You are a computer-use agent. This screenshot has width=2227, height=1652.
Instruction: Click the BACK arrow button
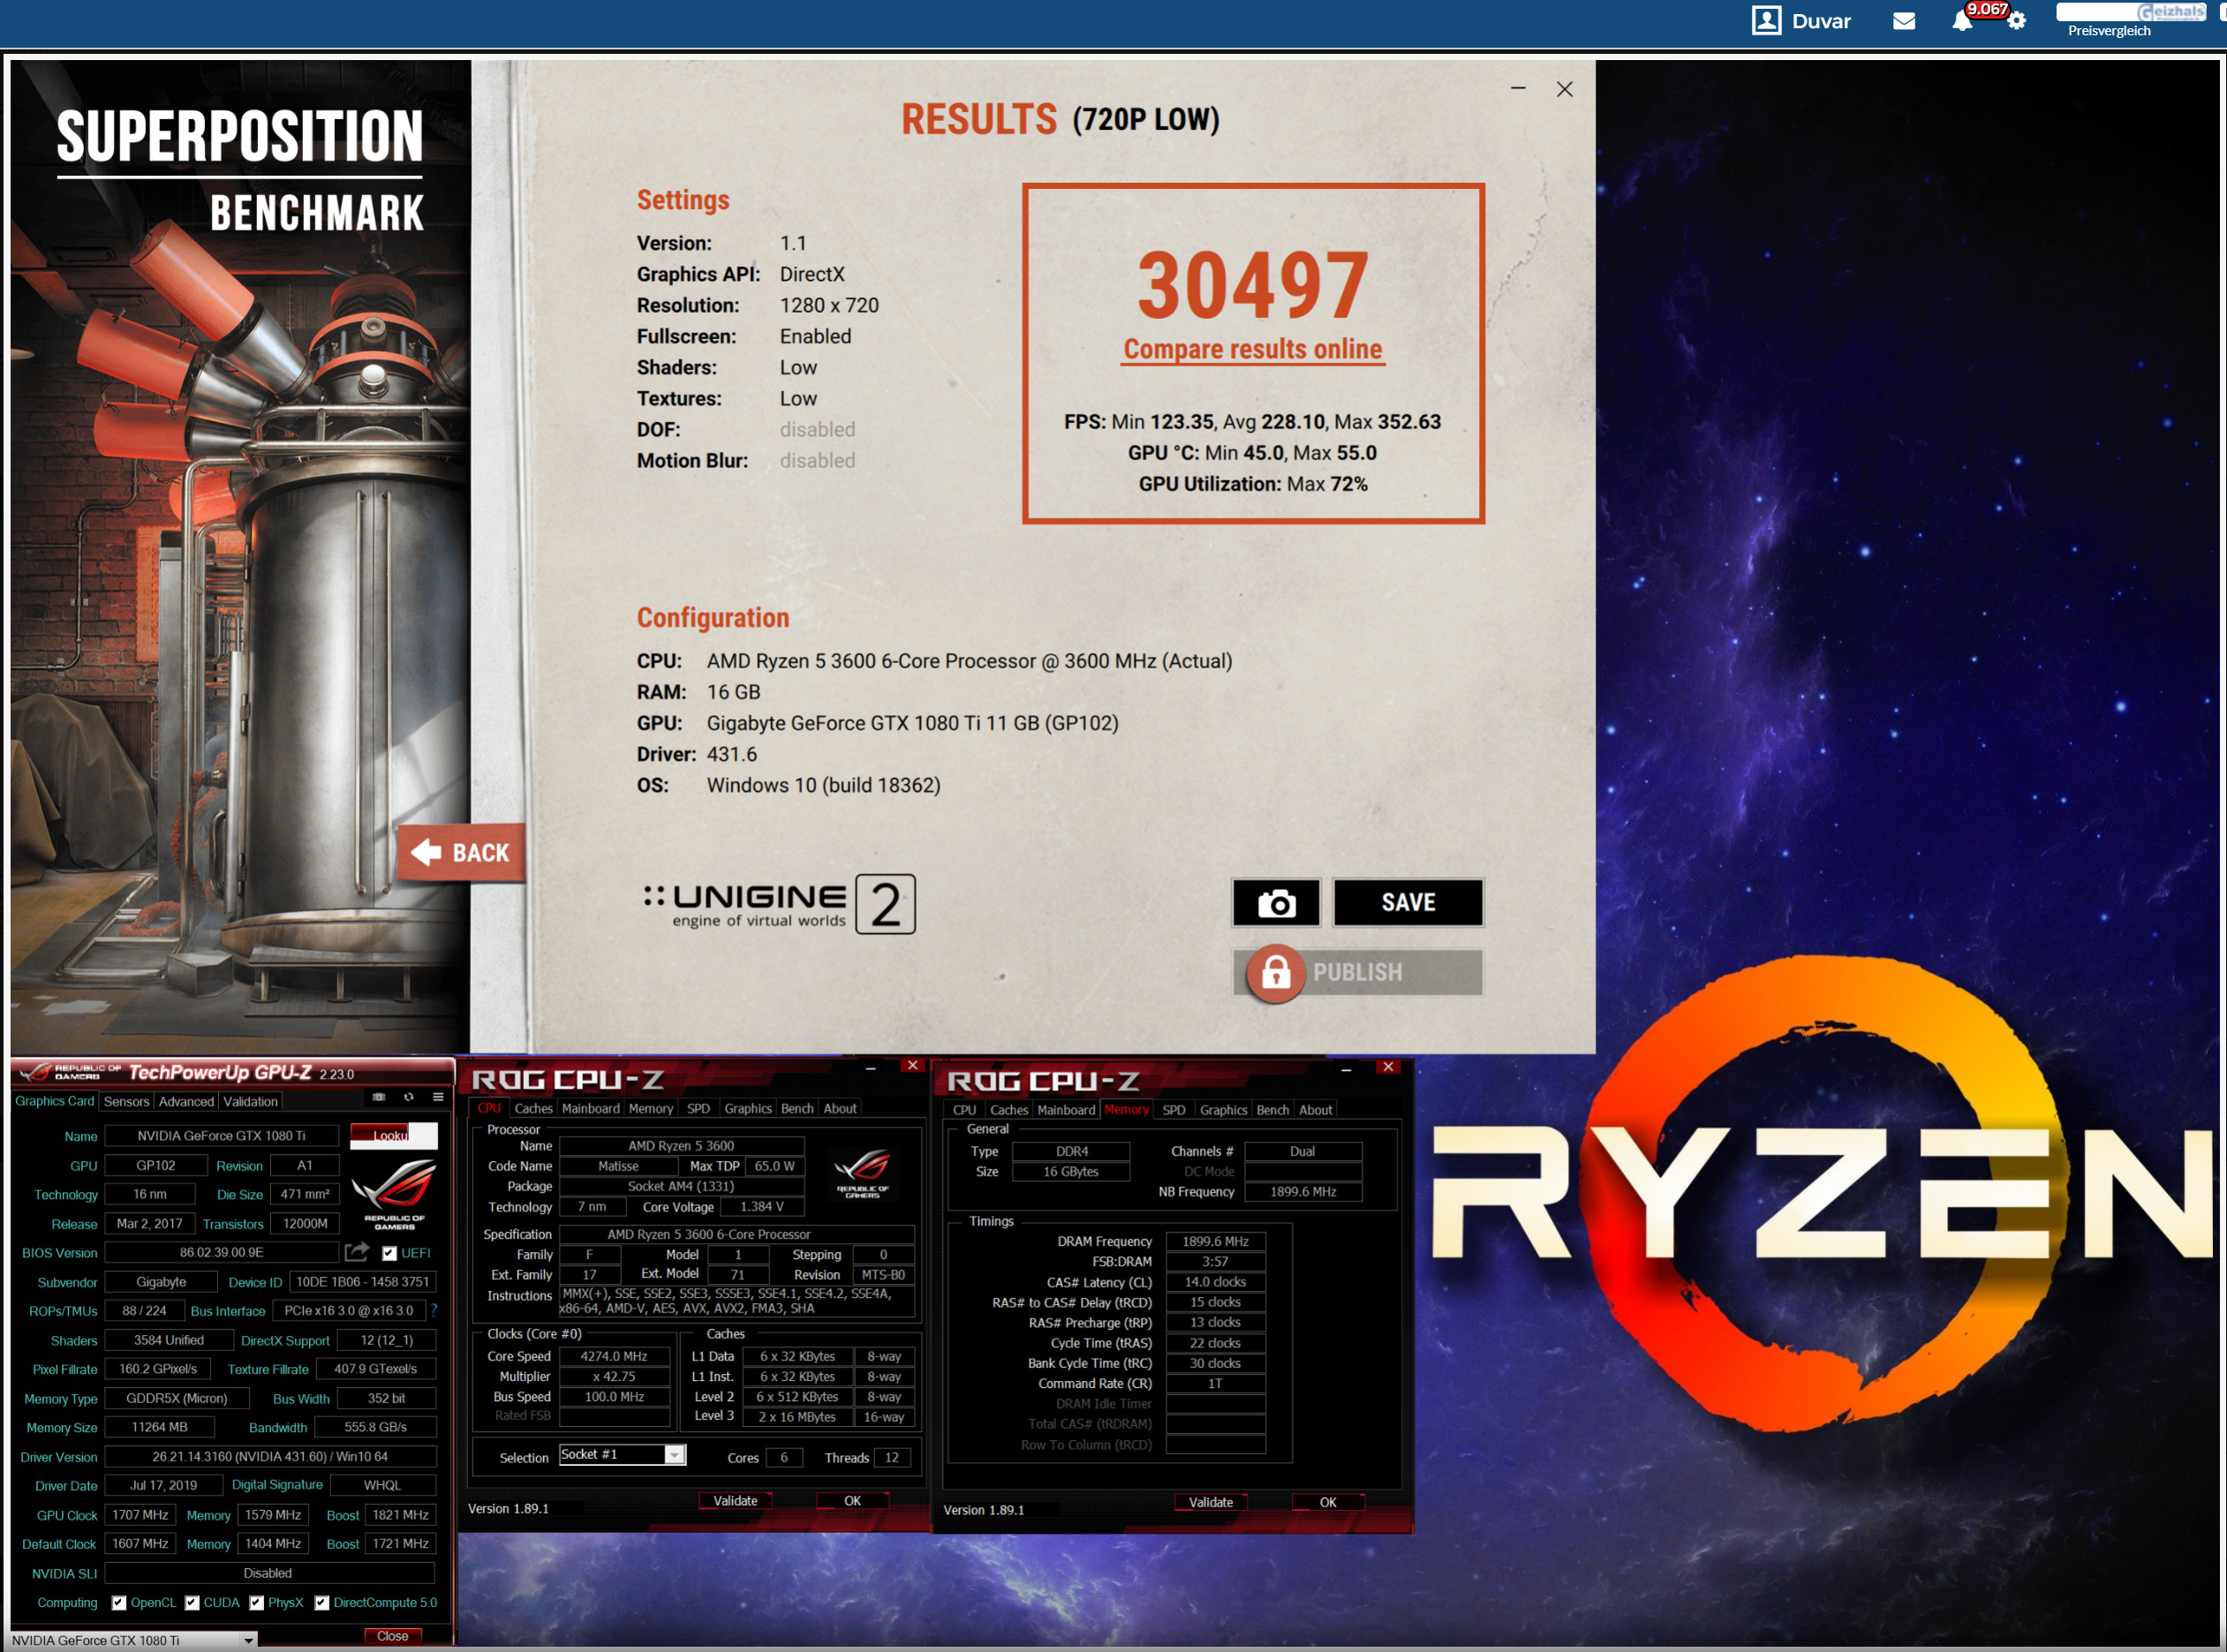tap(461, 852)
